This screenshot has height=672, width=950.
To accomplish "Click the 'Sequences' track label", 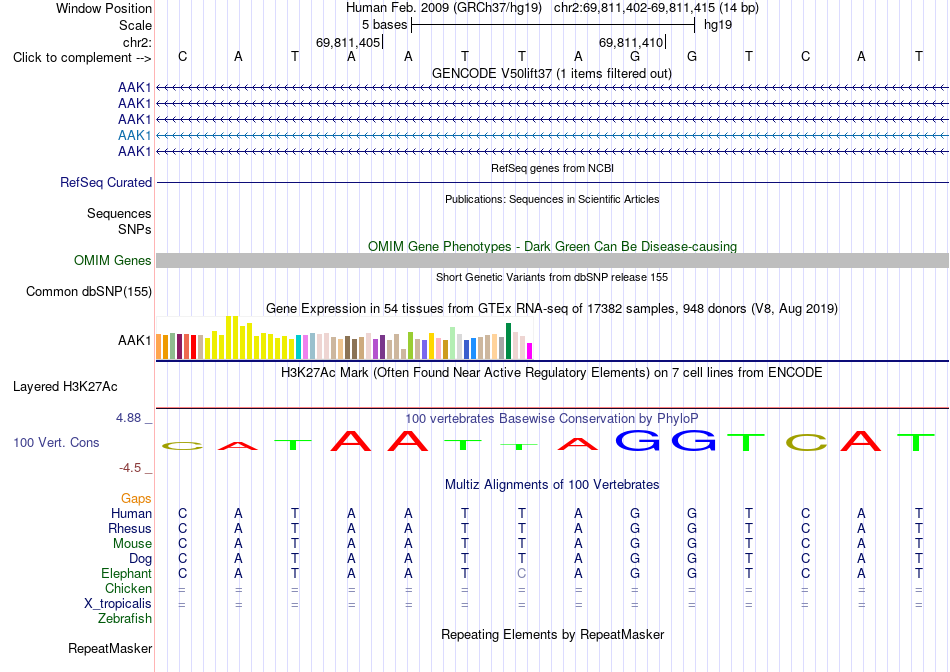I will (x=119, y=213).
